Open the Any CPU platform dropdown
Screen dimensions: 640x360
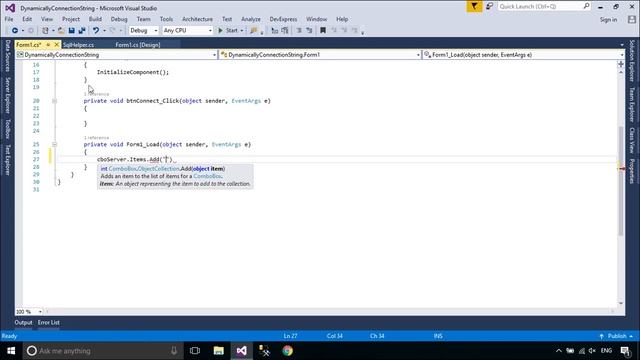pos(188,31)
